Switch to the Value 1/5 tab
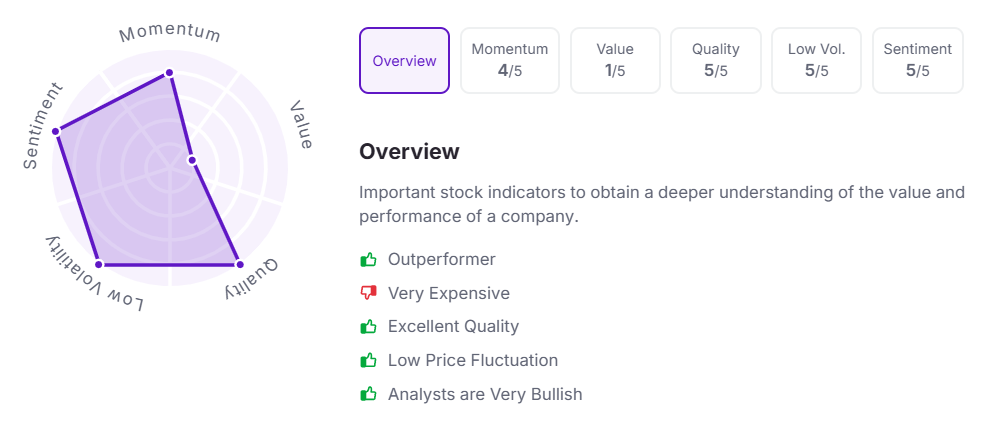Viewport: 1000px width, 436px height. pyautogui.click(x=615, y=61)
